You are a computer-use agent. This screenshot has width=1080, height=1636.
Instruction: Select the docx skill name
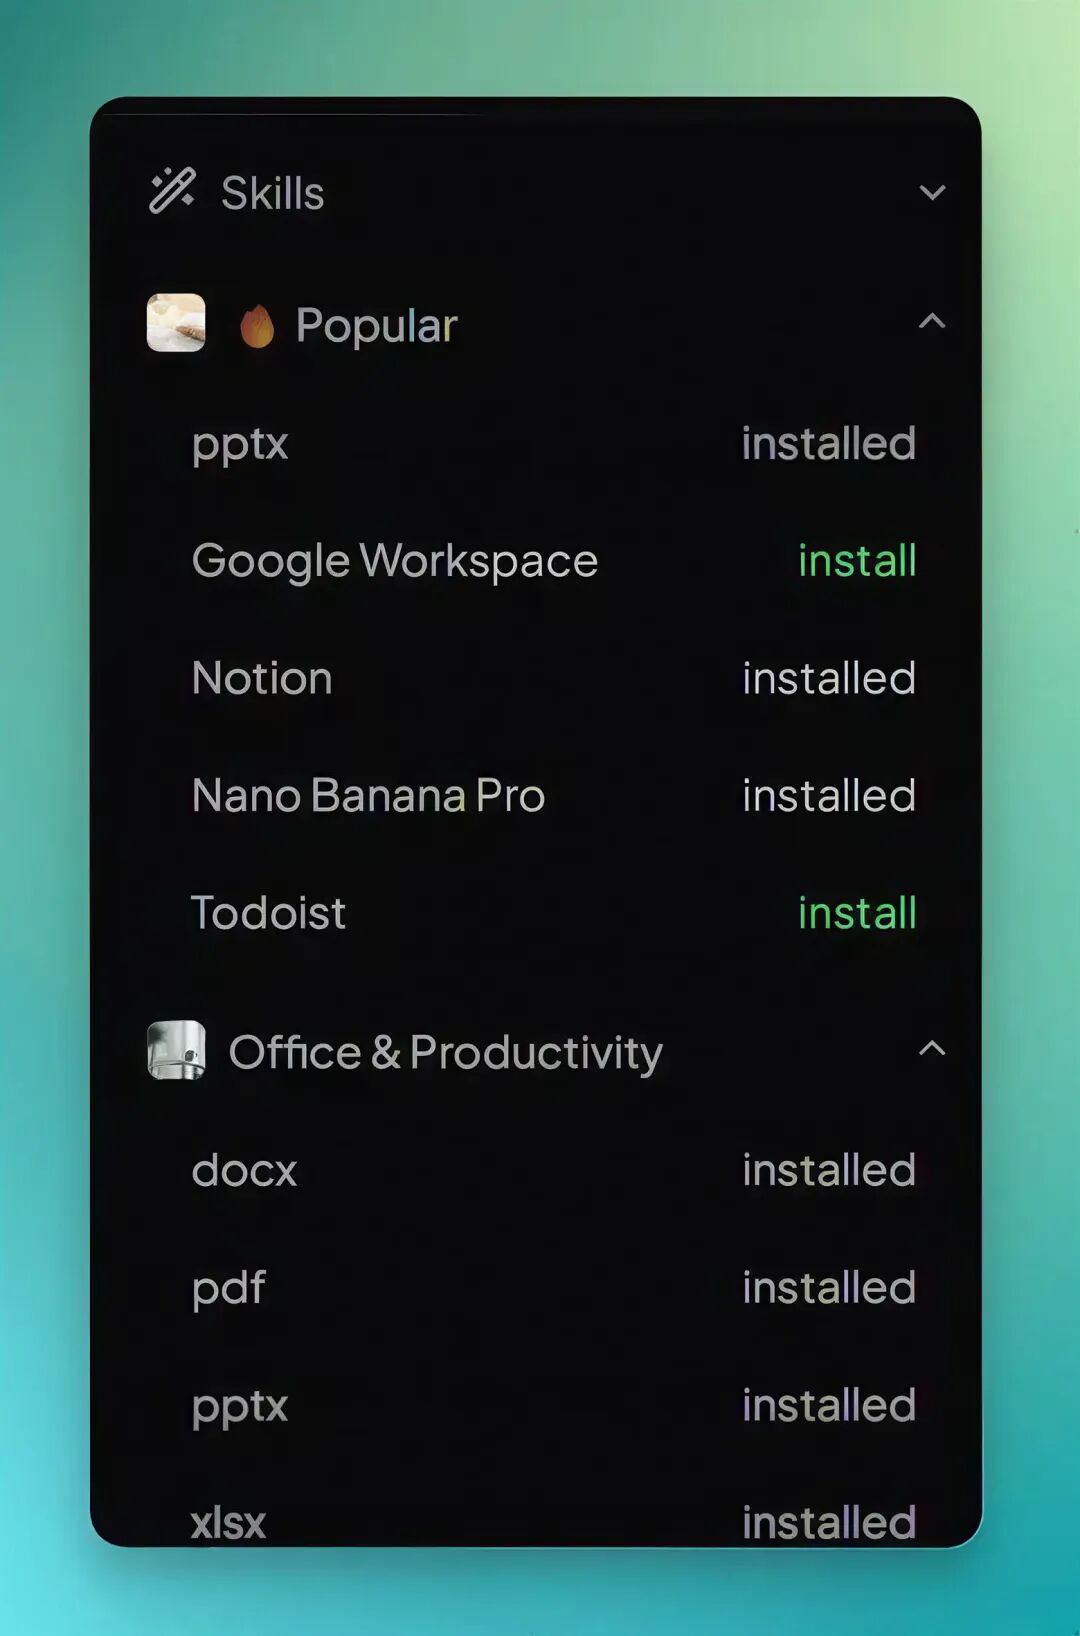click(x=244, y=1170)
